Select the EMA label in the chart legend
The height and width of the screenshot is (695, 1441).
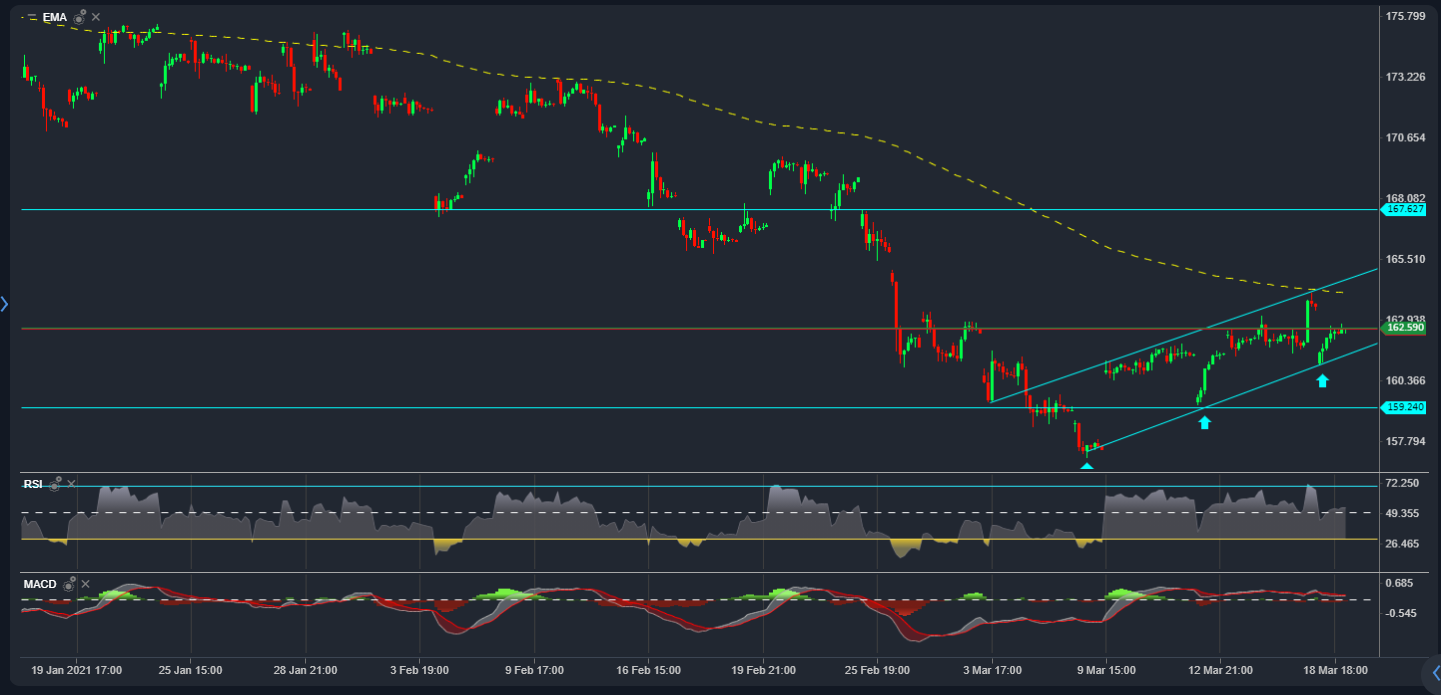coord(54,17)
